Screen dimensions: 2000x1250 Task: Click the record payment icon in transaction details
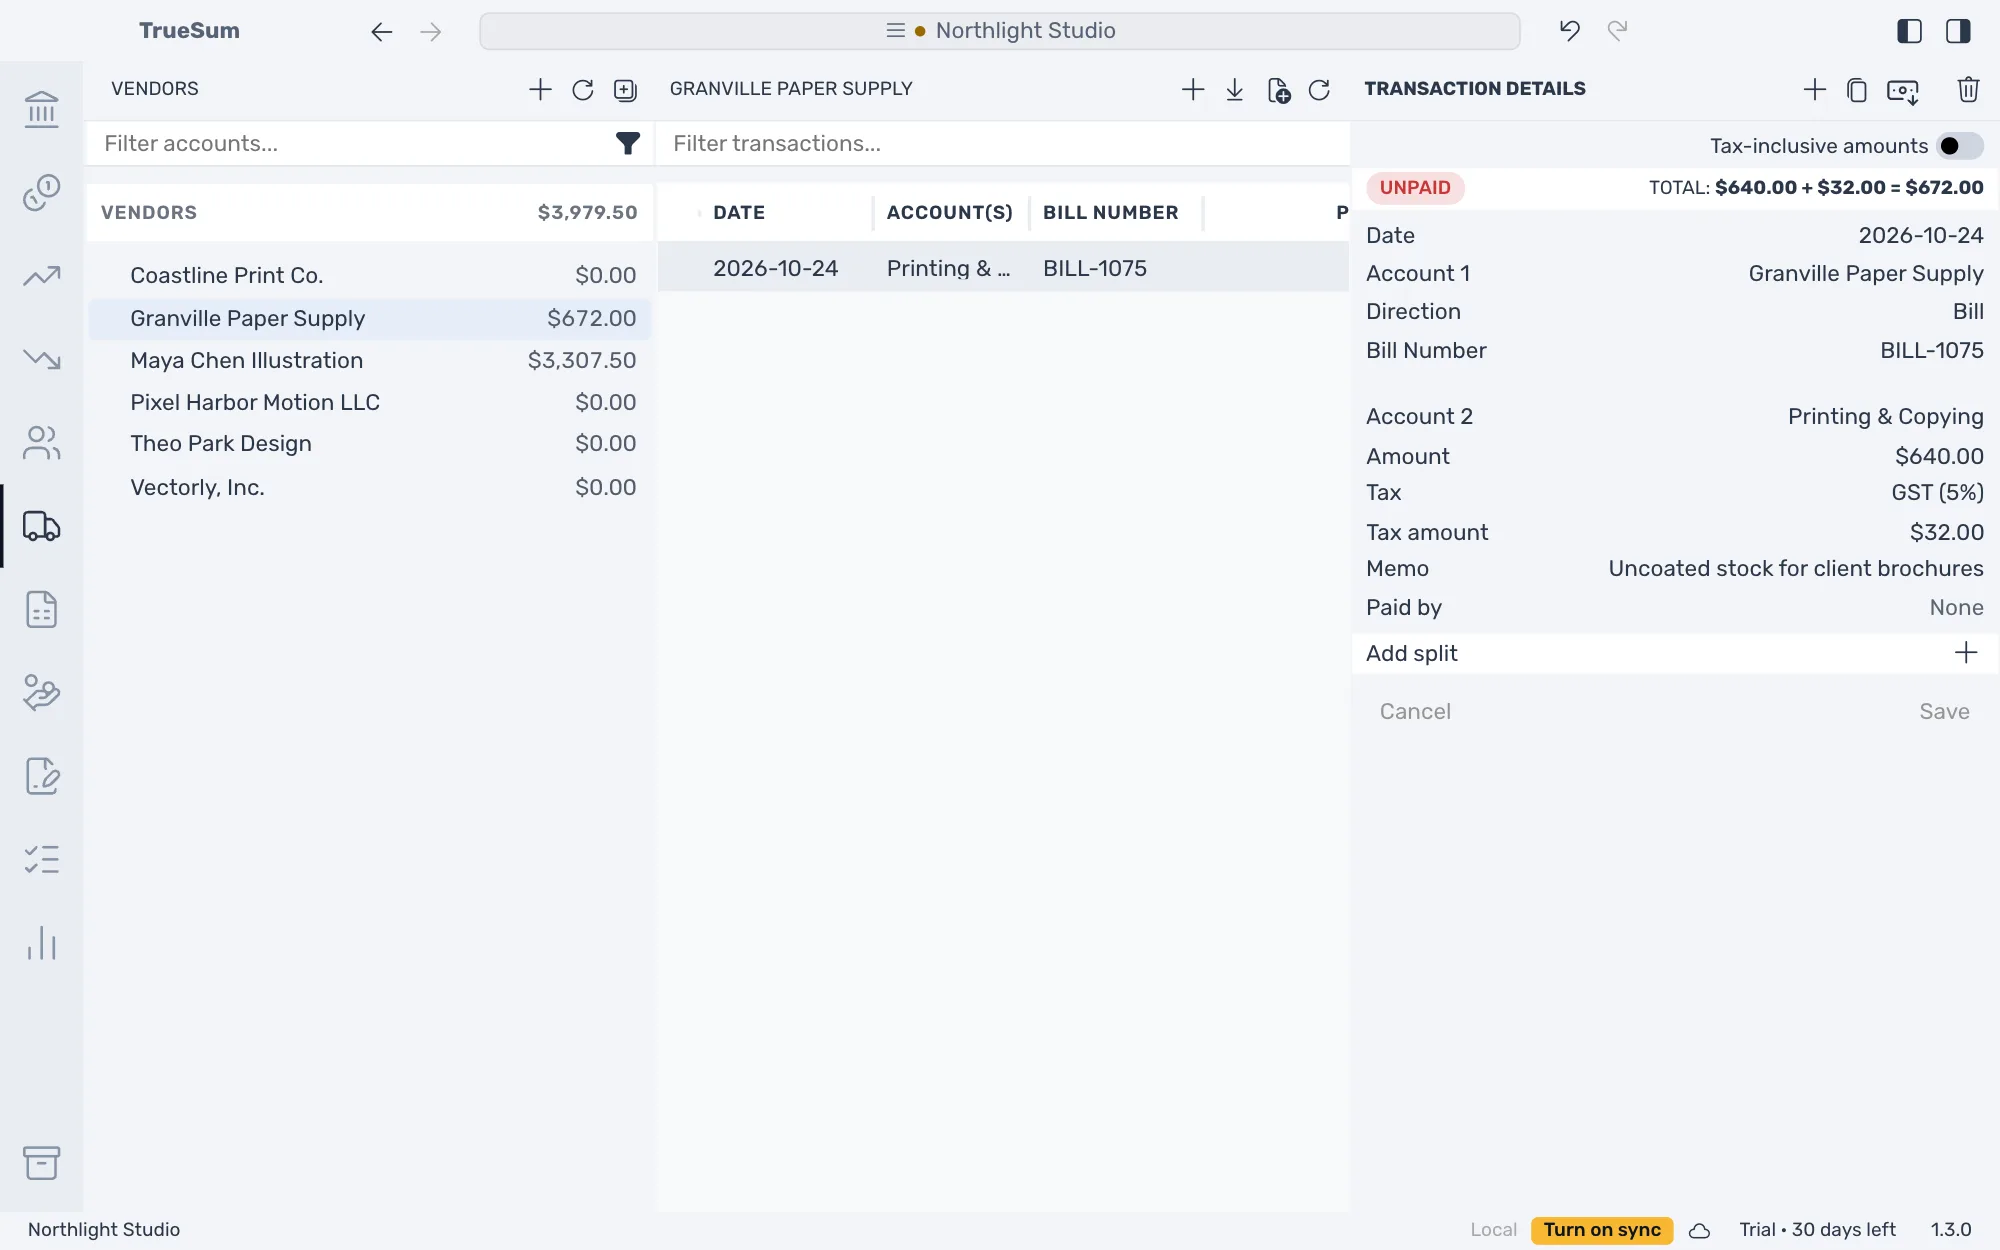pos(1903,91)
